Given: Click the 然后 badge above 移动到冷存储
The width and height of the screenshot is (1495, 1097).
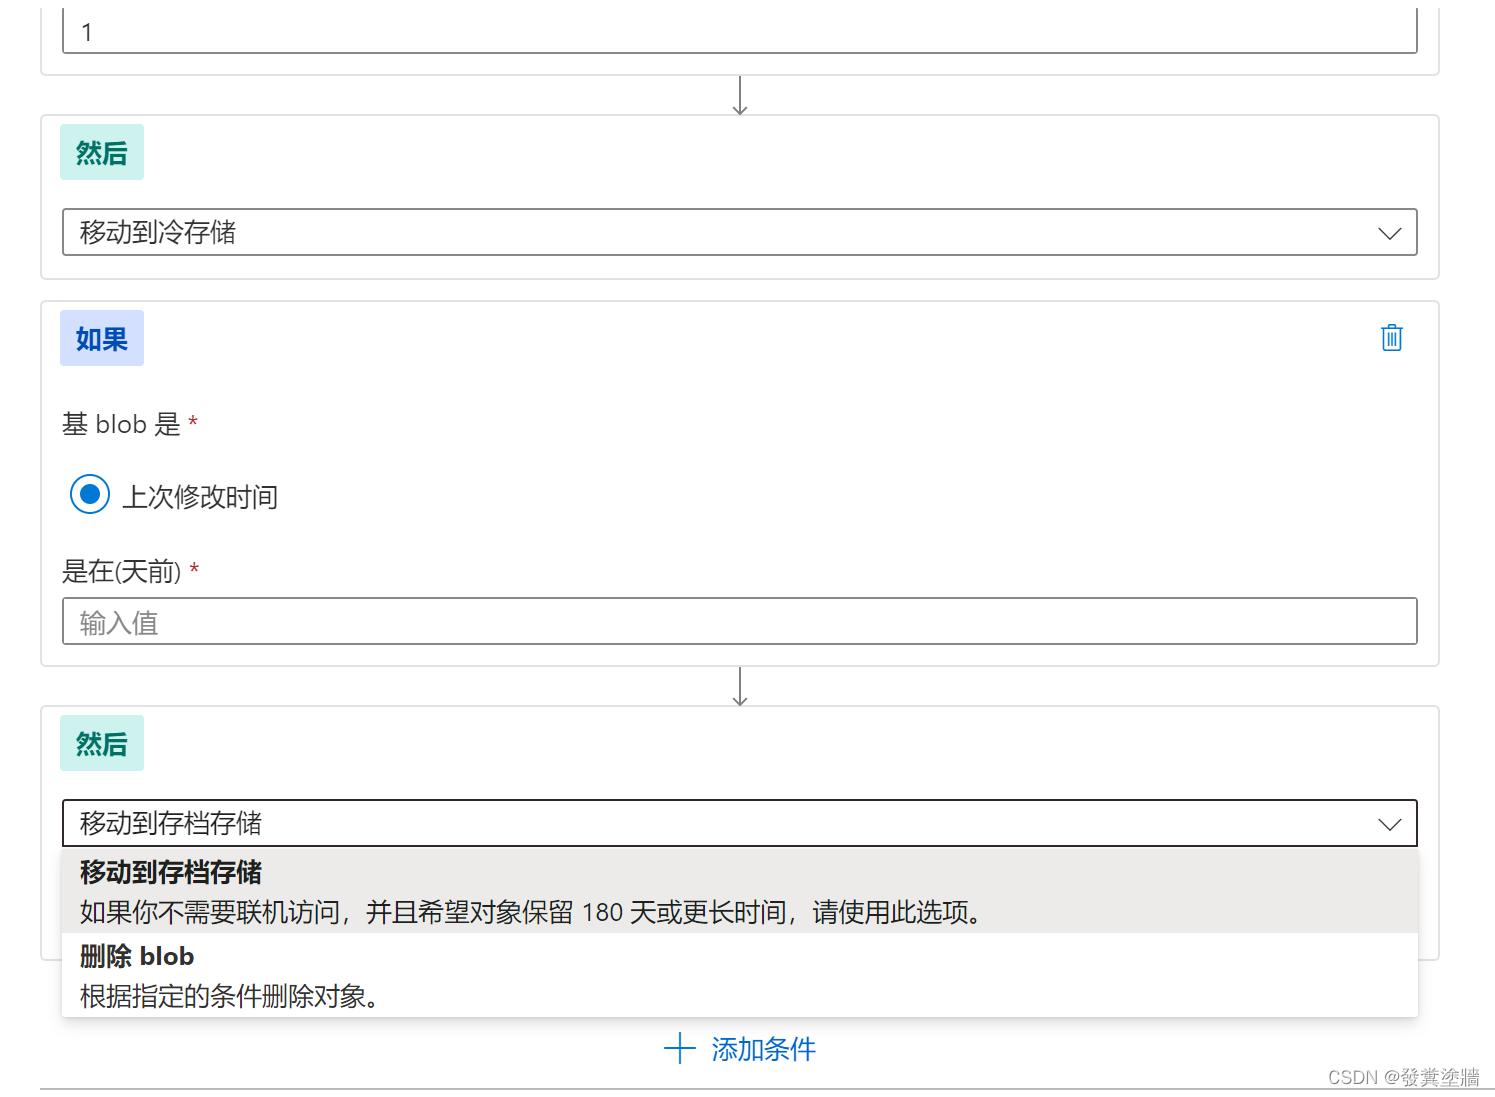Looking at the screenshot, I should 102,152.
